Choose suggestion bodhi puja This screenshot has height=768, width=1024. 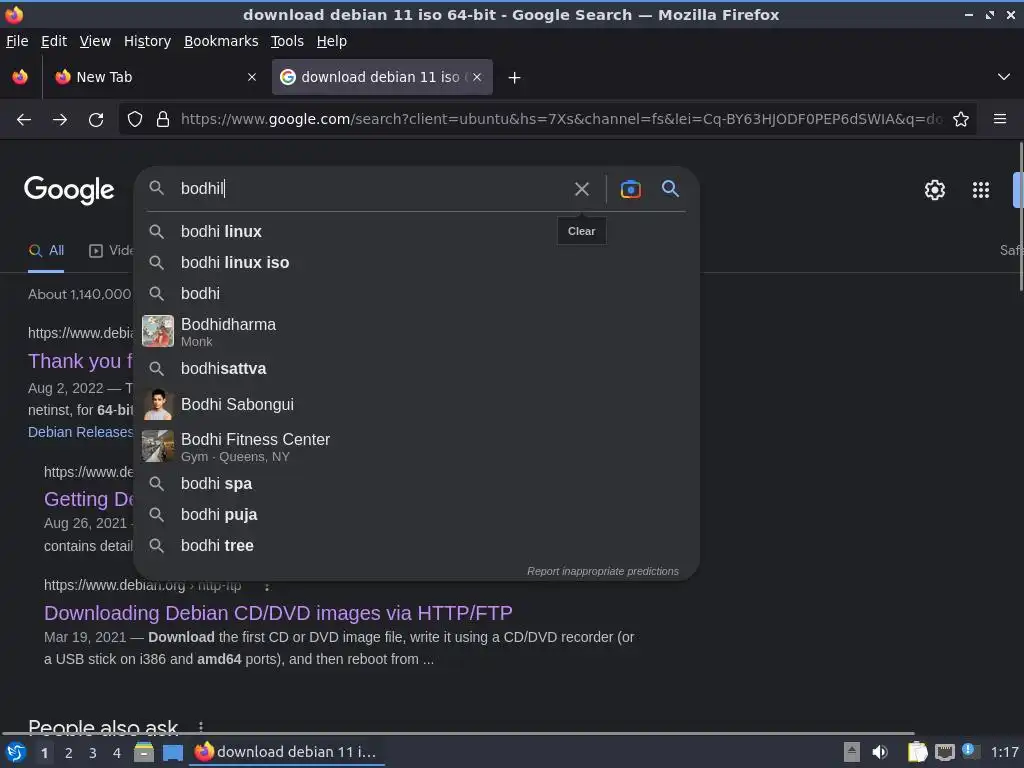tap(416, 515)
